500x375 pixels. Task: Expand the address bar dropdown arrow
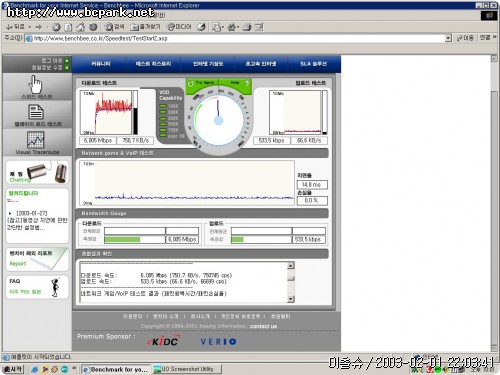coord(448,38)
